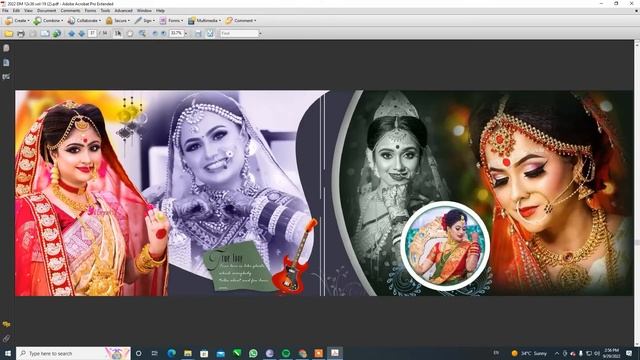Open the clock and date
The height and width of the screenshot is (360, 640).
click(x=611, y=353)
